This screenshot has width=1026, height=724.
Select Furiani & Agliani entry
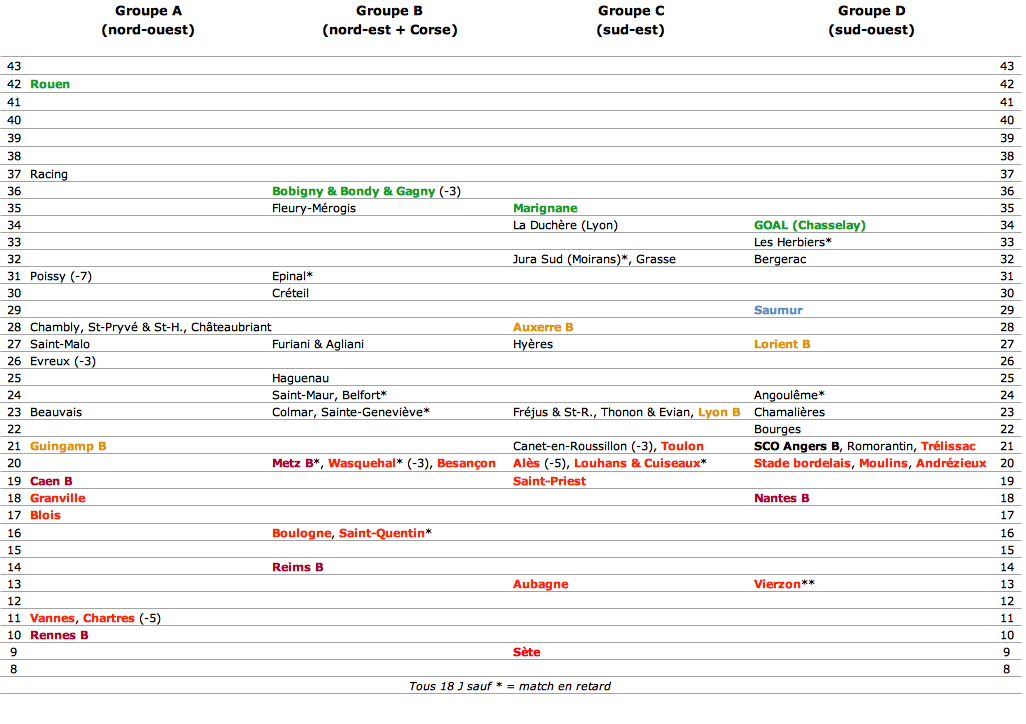pos(318,344)
